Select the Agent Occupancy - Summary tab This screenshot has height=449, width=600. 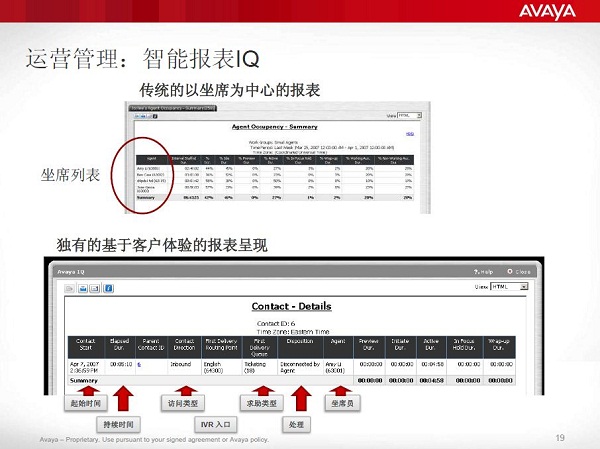[x=173, y=108]
